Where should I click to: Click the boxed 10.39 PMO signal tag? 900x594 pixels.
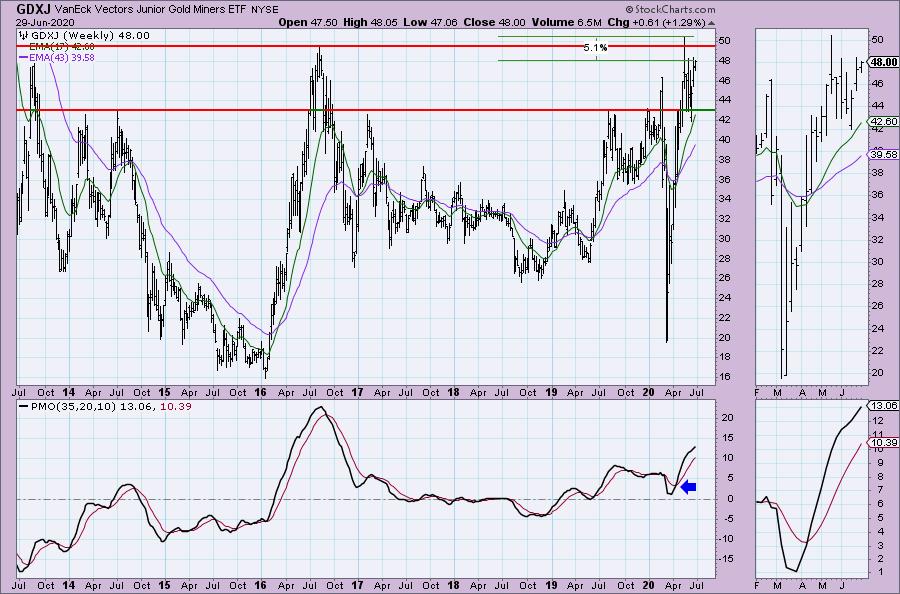884,442
